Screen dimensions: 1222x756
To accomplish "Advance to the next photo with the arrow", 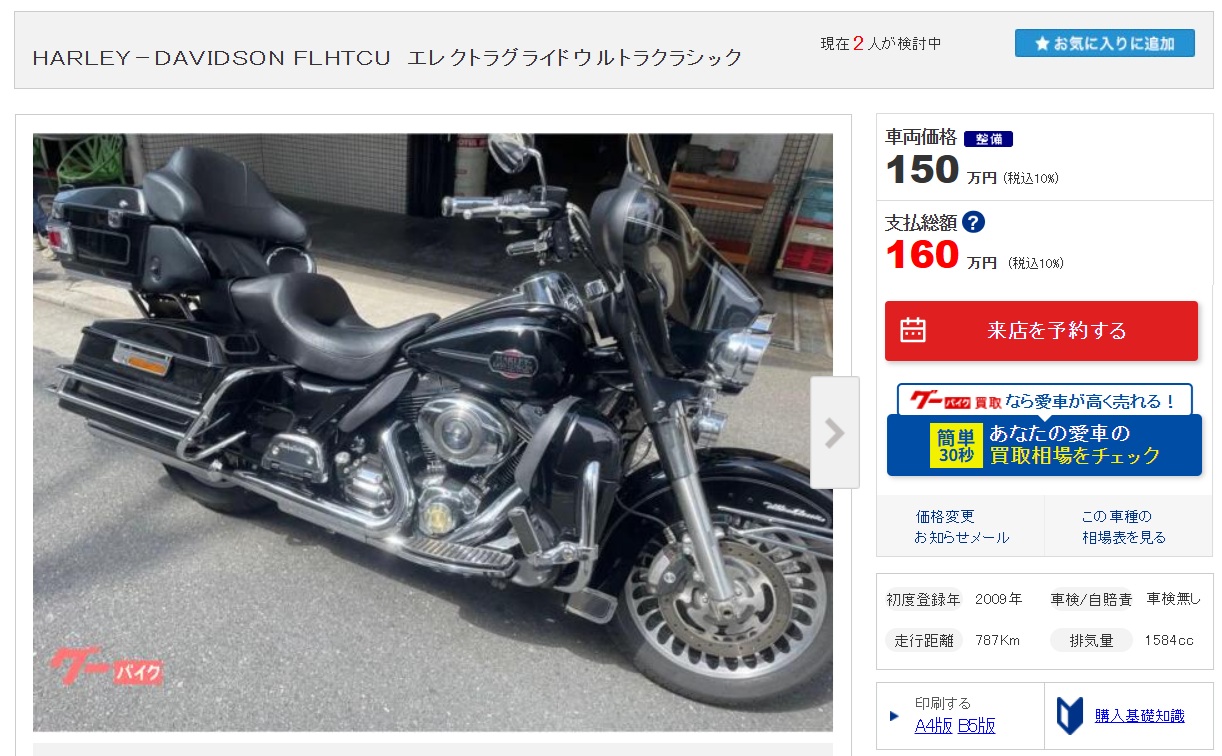I will pyautogui.click(x=834, y=432).
